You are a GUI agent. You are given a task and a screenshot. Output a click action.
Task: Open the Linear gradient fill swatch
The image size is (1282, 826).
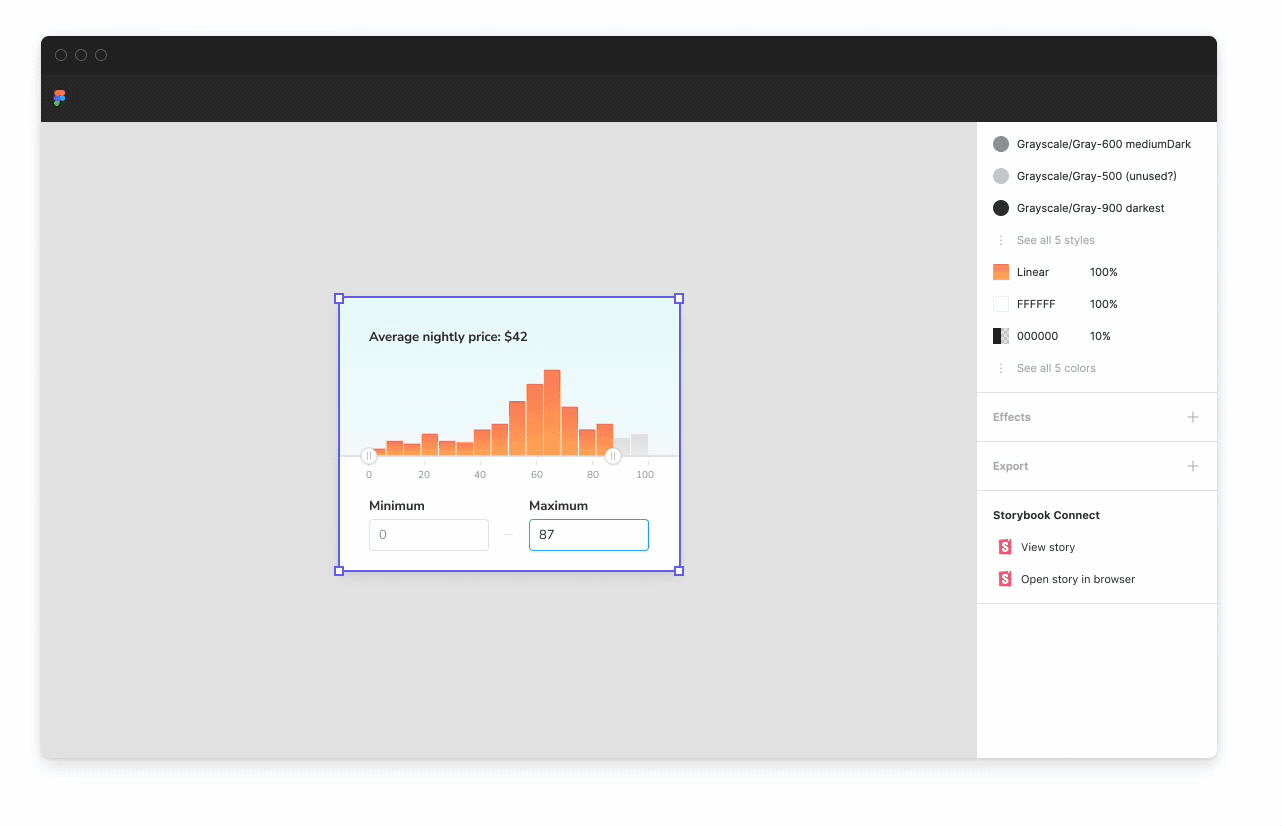click(1000, 272)
